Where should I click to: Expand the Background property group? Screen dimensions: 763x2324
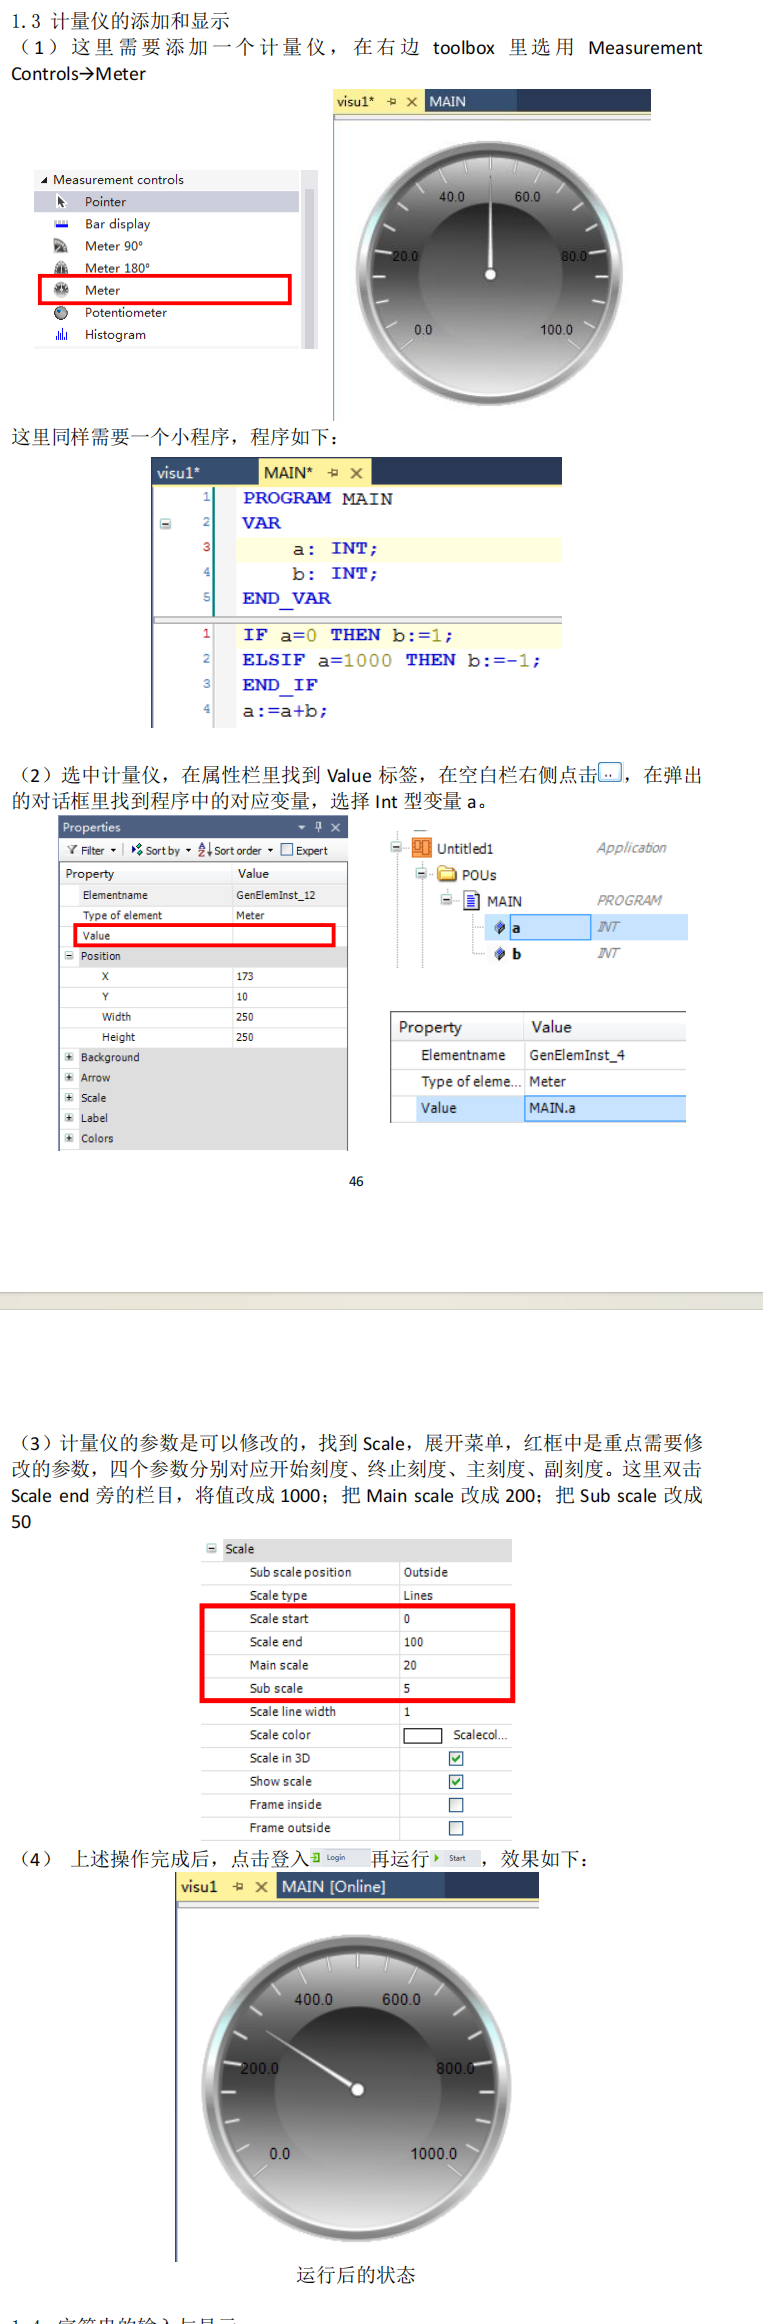point(69,1057)
